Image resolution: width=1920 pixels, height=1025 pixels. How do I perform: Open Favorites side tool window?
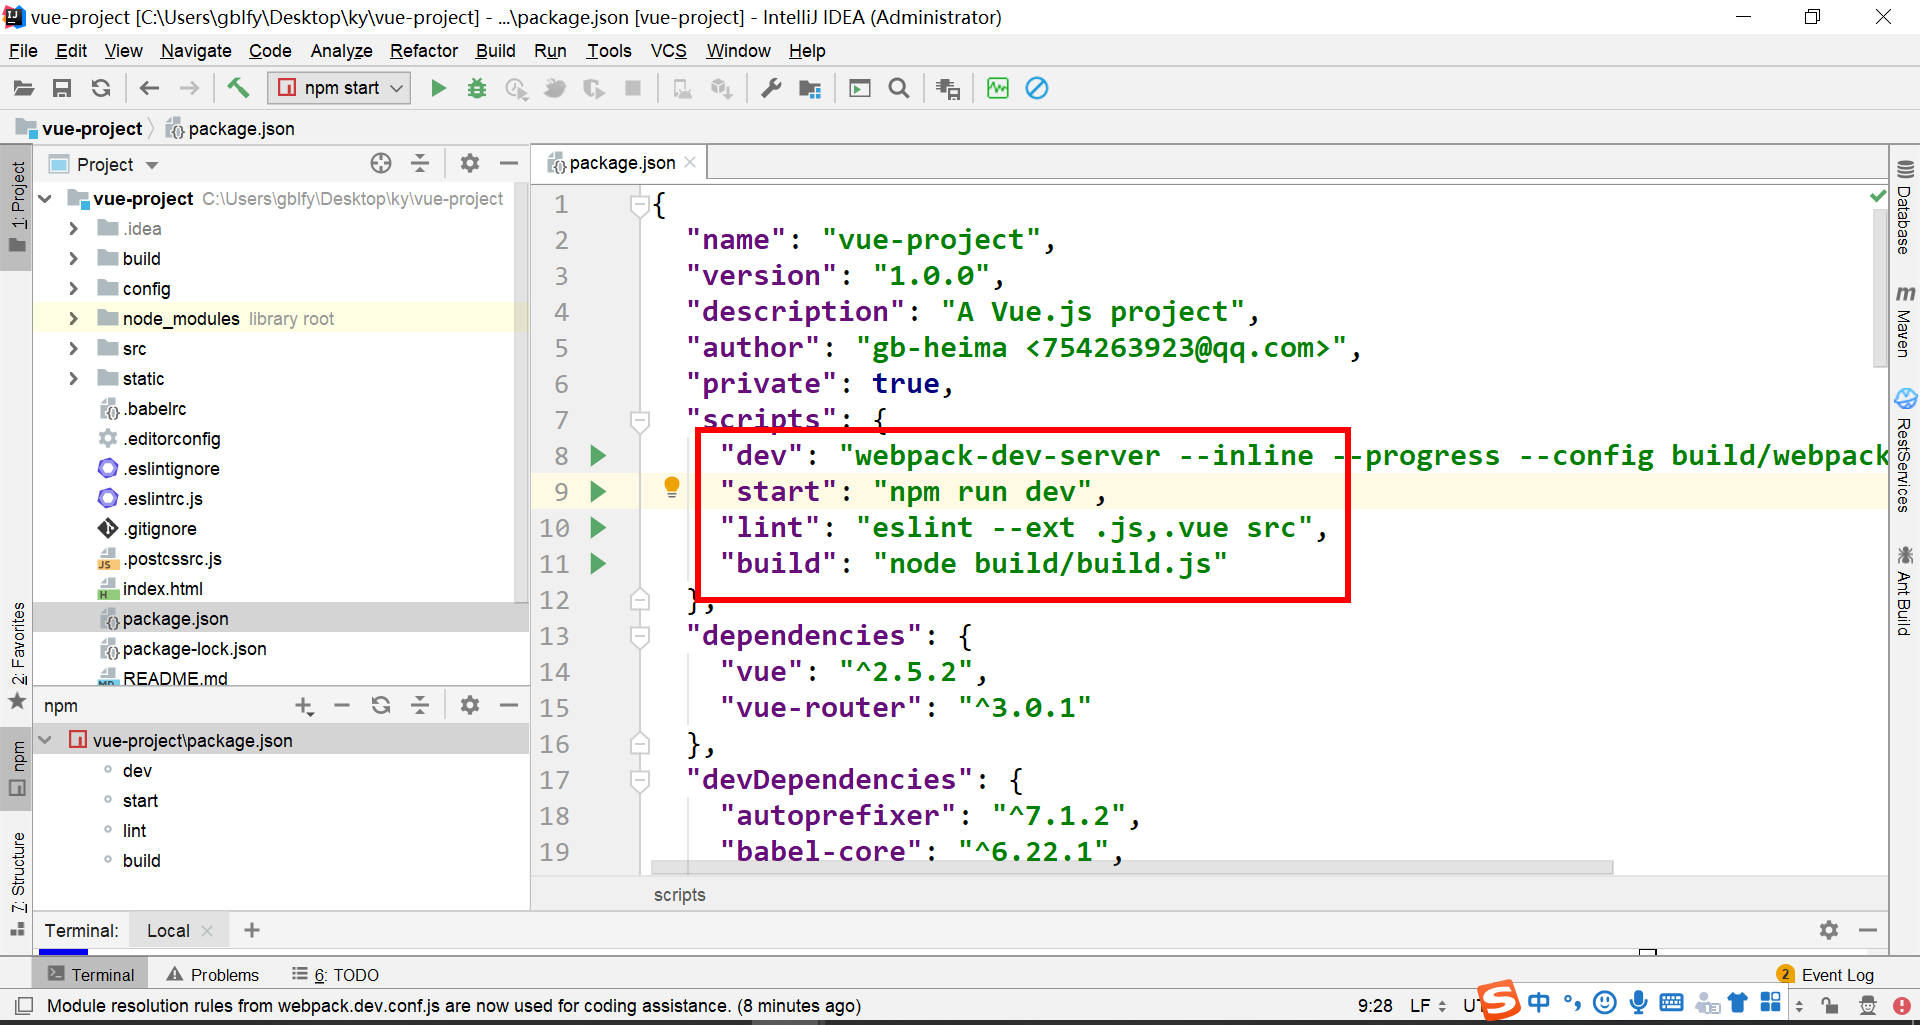(18, 655)
